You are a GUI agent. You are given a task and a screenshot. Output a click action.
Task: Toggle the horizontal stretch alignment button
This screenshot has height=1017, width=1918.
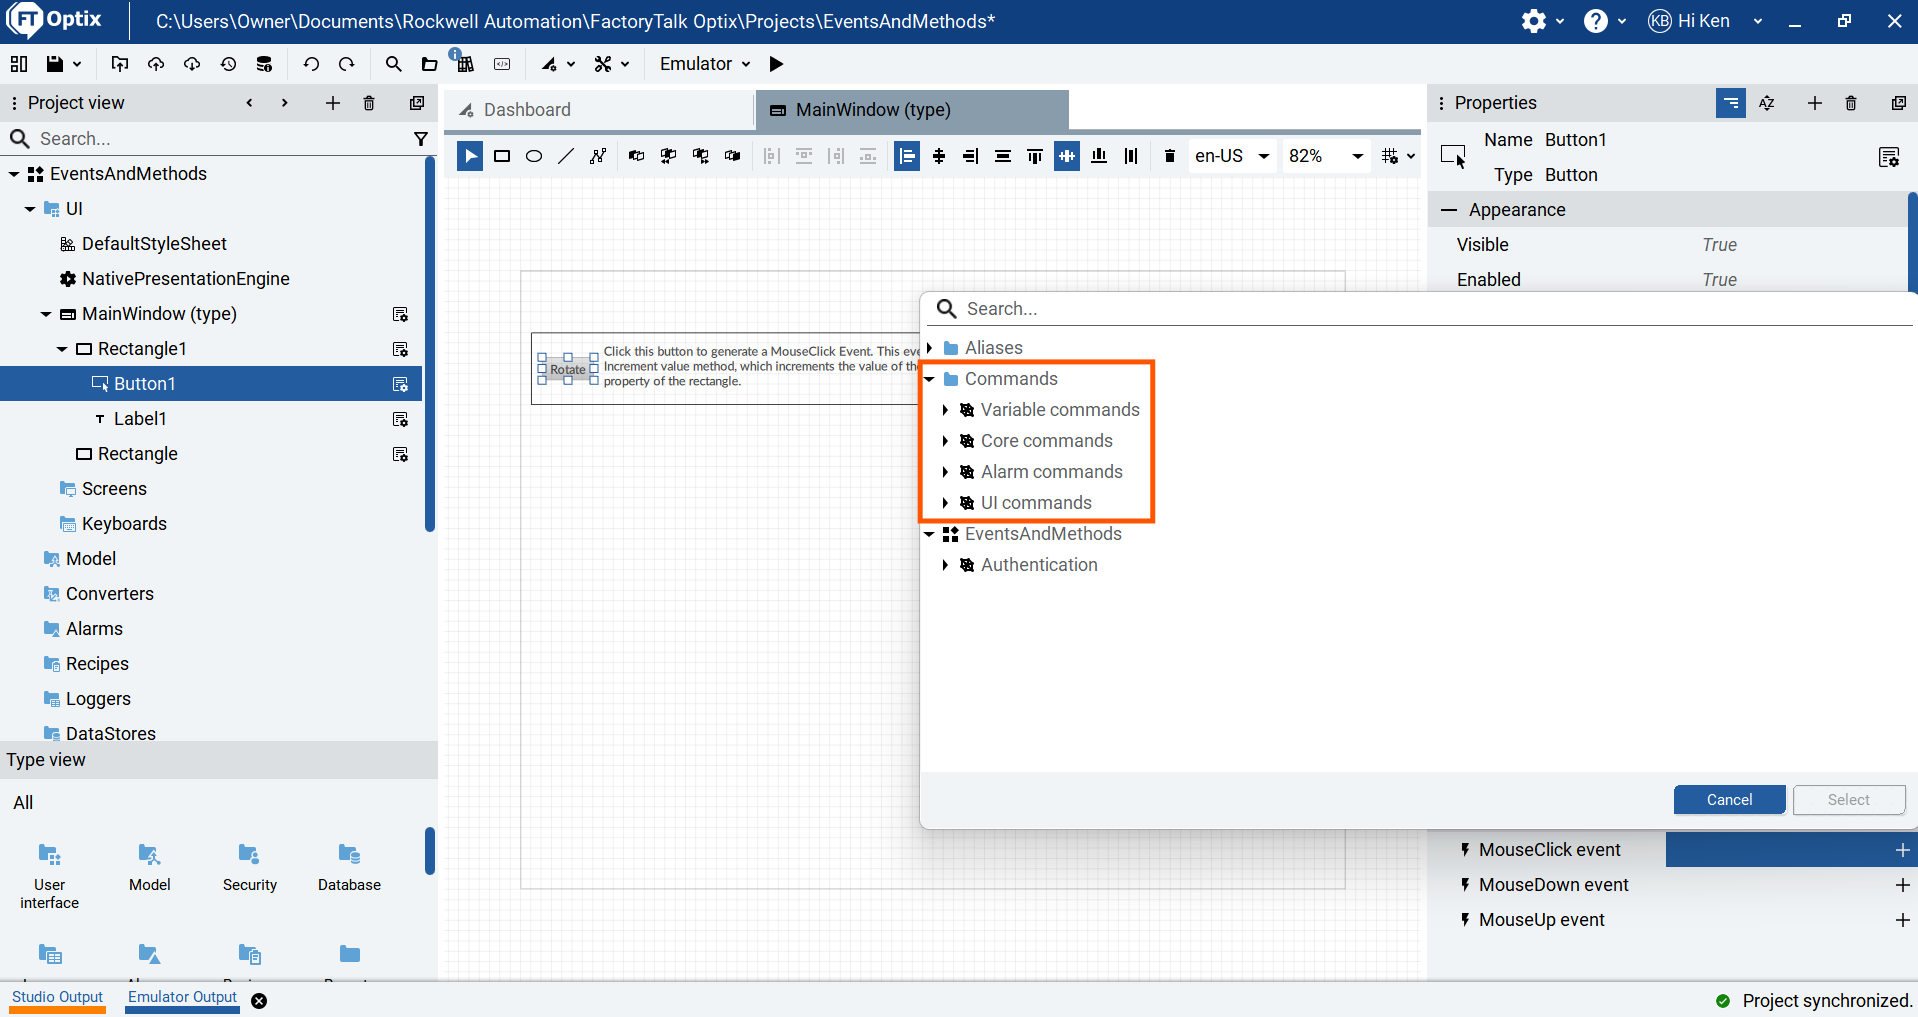pyautogui.click(x=1067, y=156)
